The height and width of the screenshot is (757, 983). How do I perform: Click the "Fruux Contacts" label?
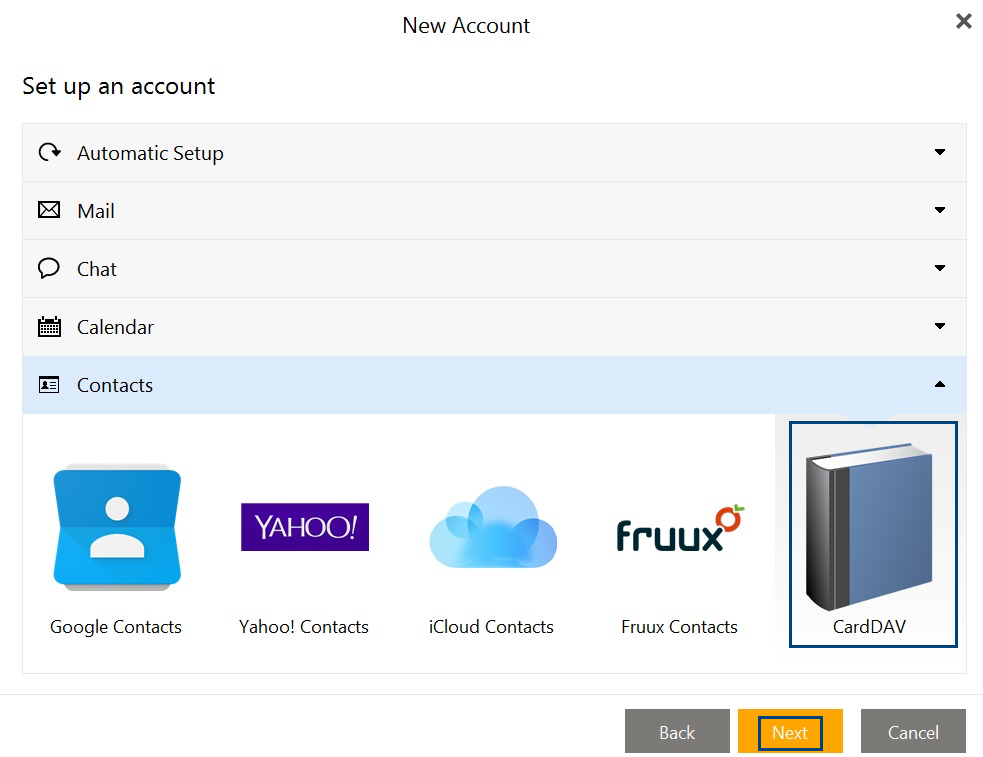680,627
